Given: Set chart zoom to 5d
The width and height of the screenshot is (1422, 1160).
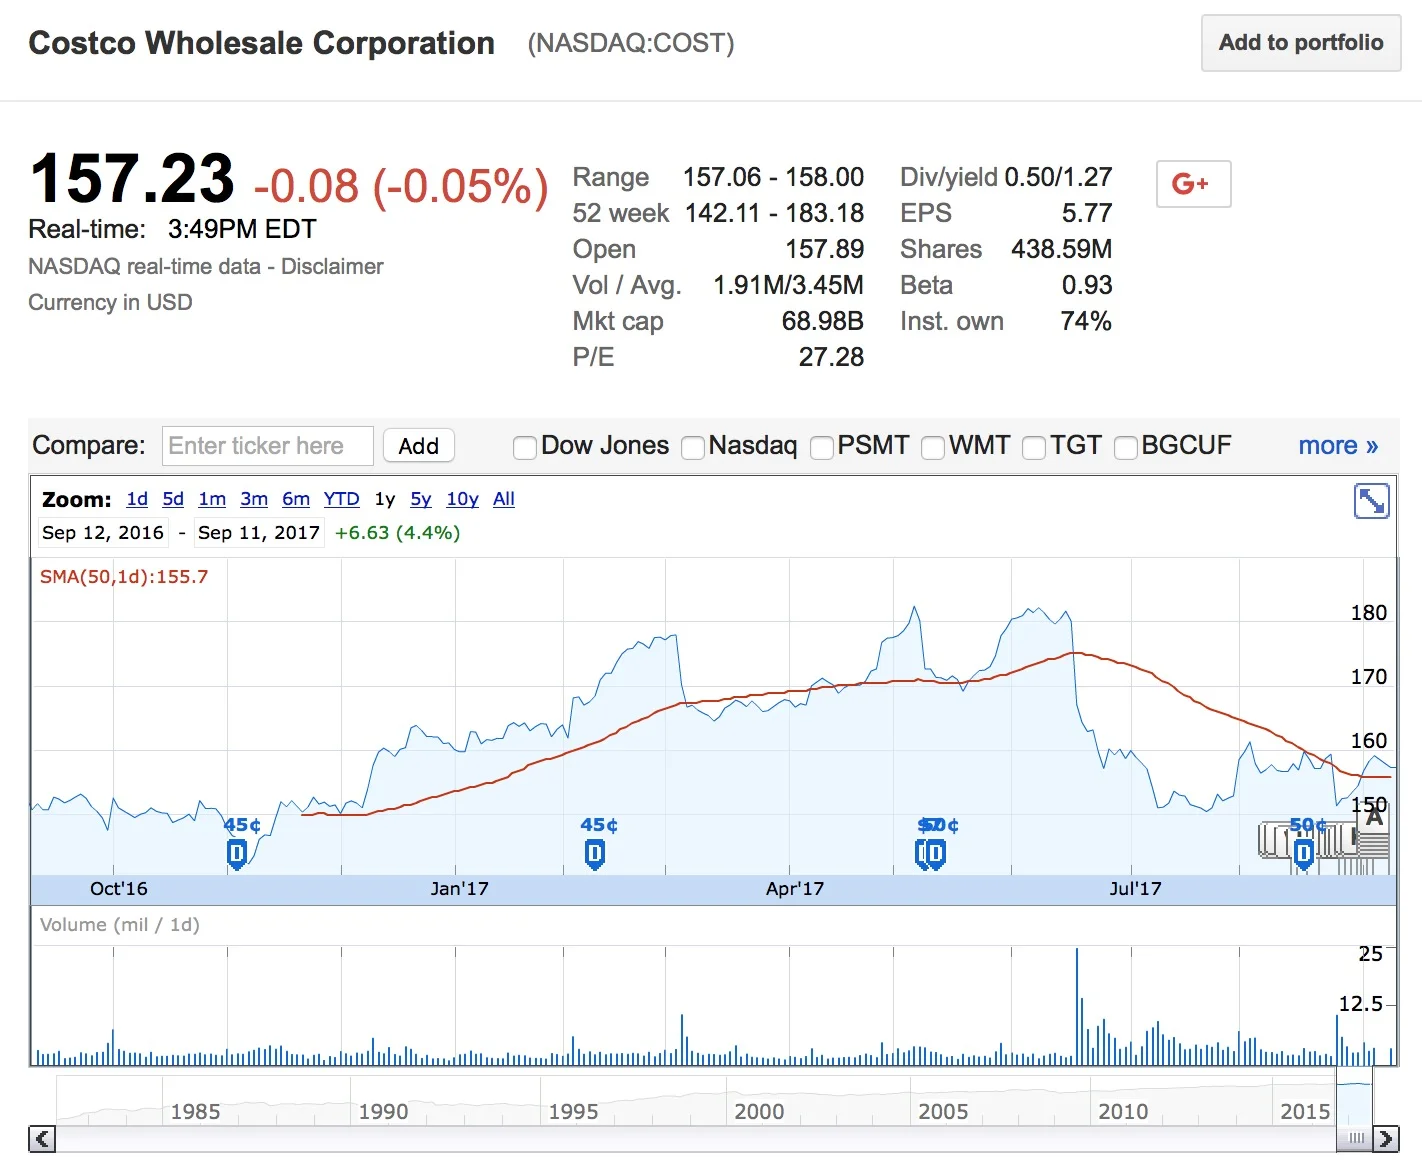Looking at the screenshot, I should click(x=173, y=499).
